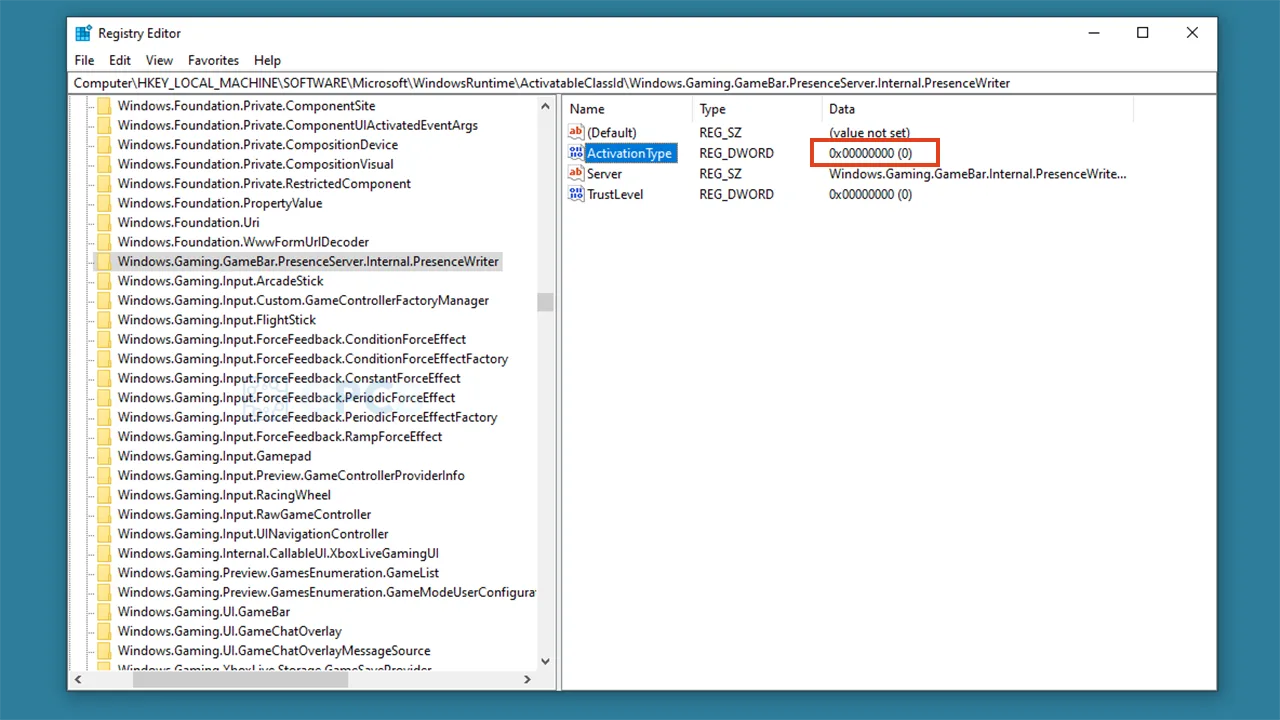Click the folder icon for Private.RestrictedComponent
1280x720 pixels.
[x=104, y=184]
